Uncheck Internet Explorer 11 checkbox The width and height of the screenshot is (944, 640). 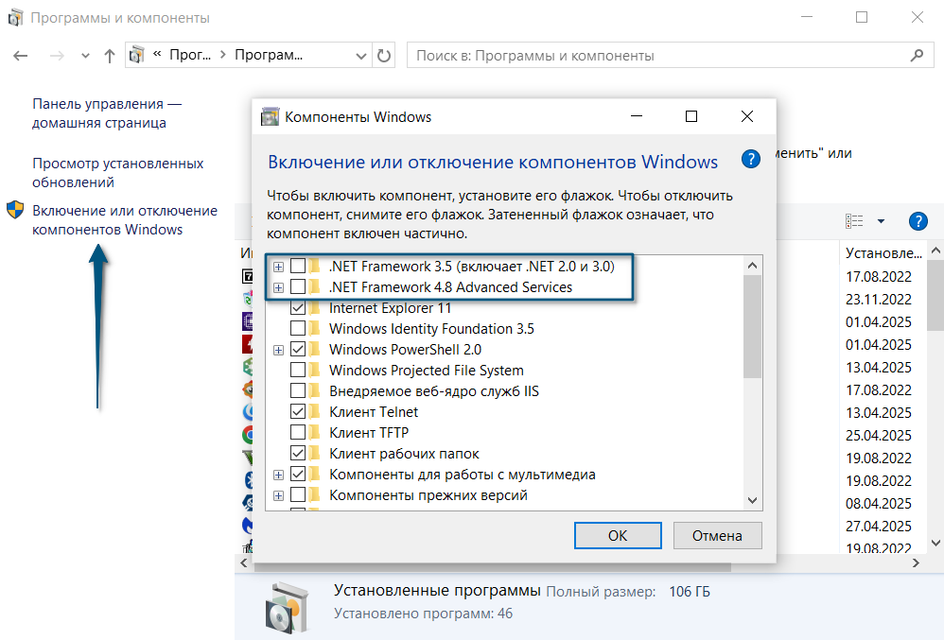coord(297,308)
